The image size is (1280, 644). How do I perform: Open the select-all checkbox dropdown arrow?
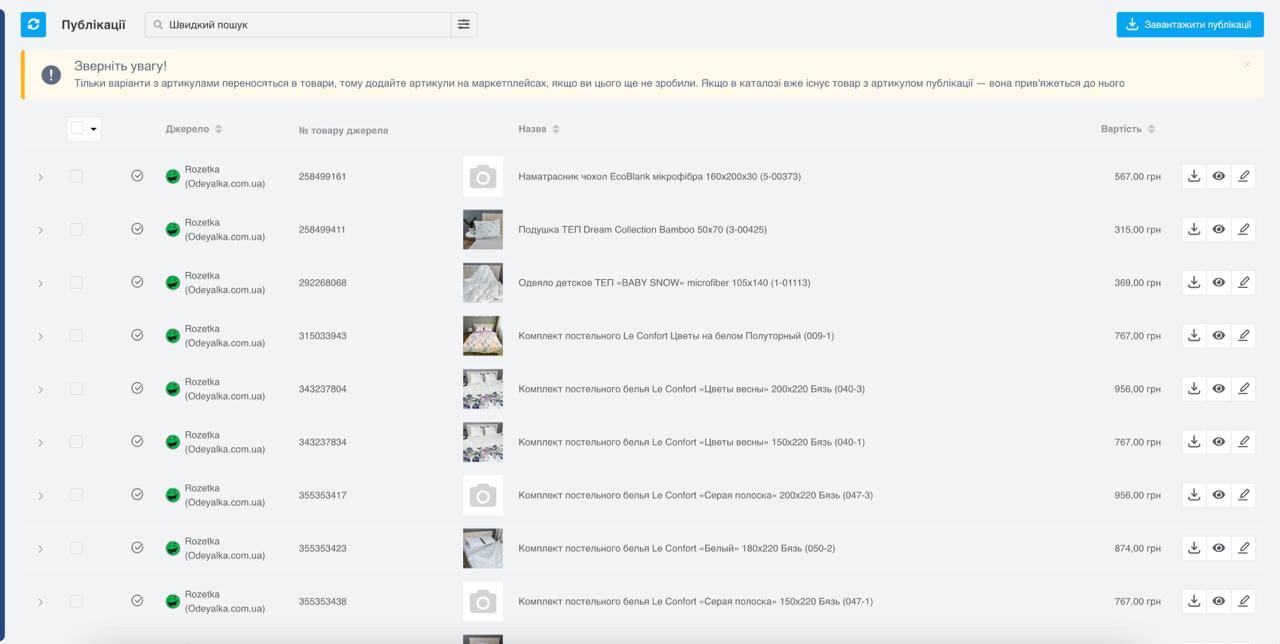coord(94,129)
